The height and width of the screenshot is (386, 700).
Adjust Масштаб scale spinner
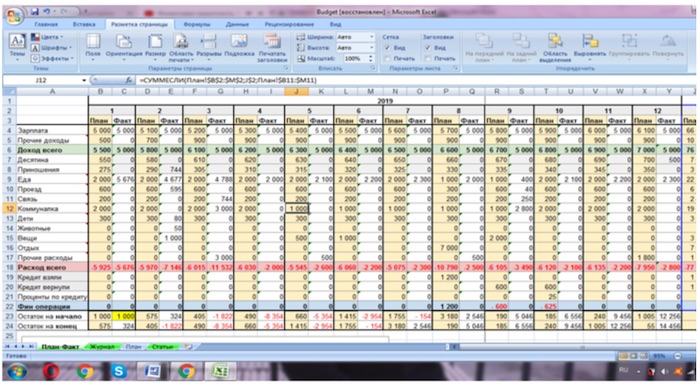point(371,58)
